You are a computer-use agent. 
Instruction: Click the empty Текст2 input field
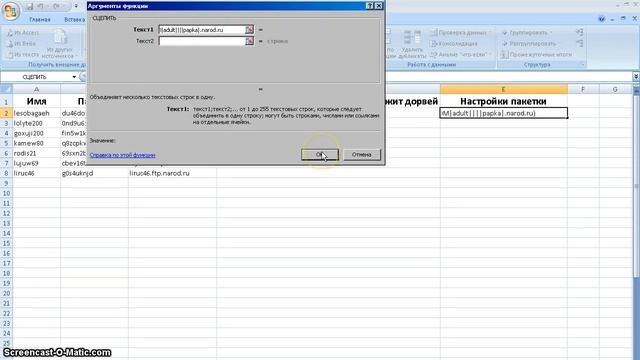(202, 41)
